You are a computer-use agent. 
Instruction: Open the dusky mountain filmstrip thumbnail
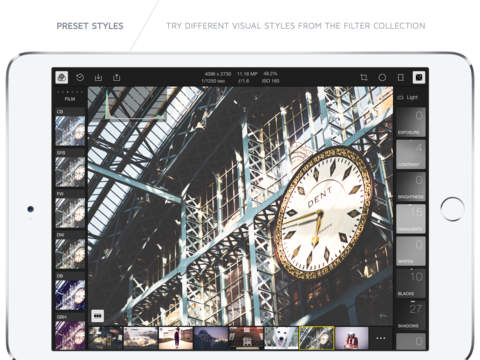211,338
